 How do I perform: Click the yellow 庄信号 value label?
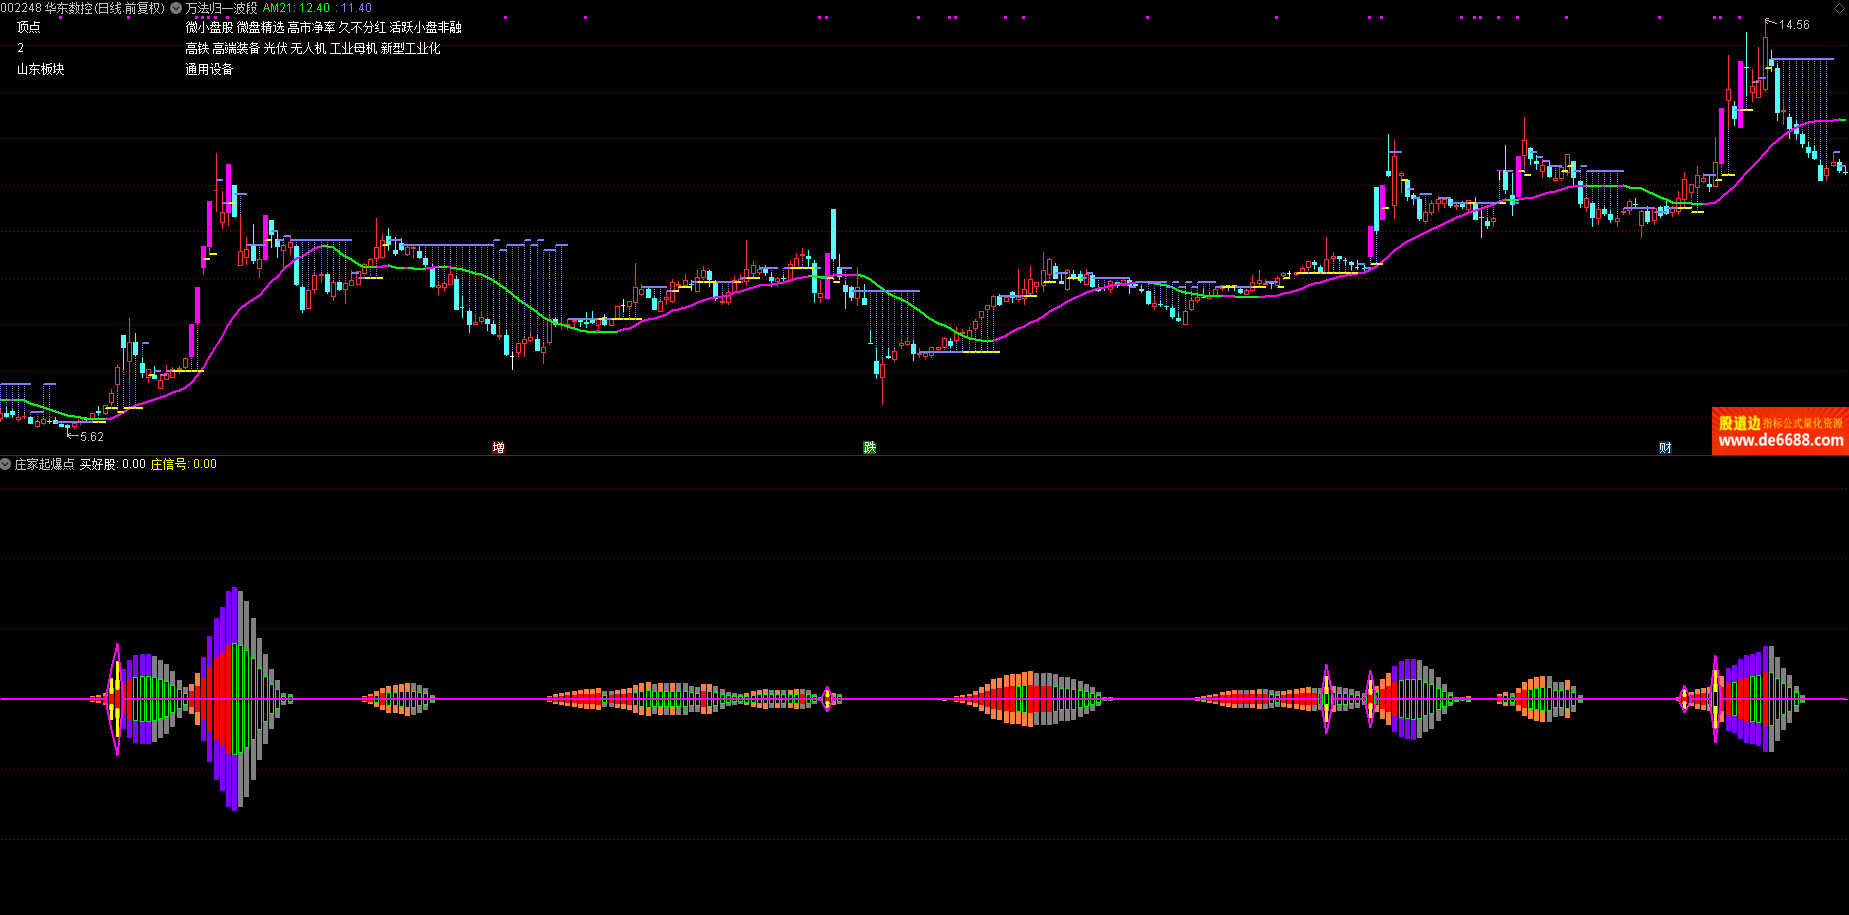tap(183, 464)
